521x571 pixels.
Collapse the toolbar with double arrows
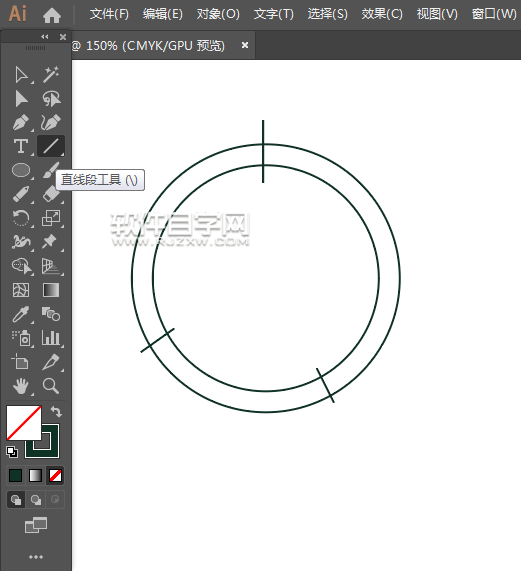(x=45, y=37)
